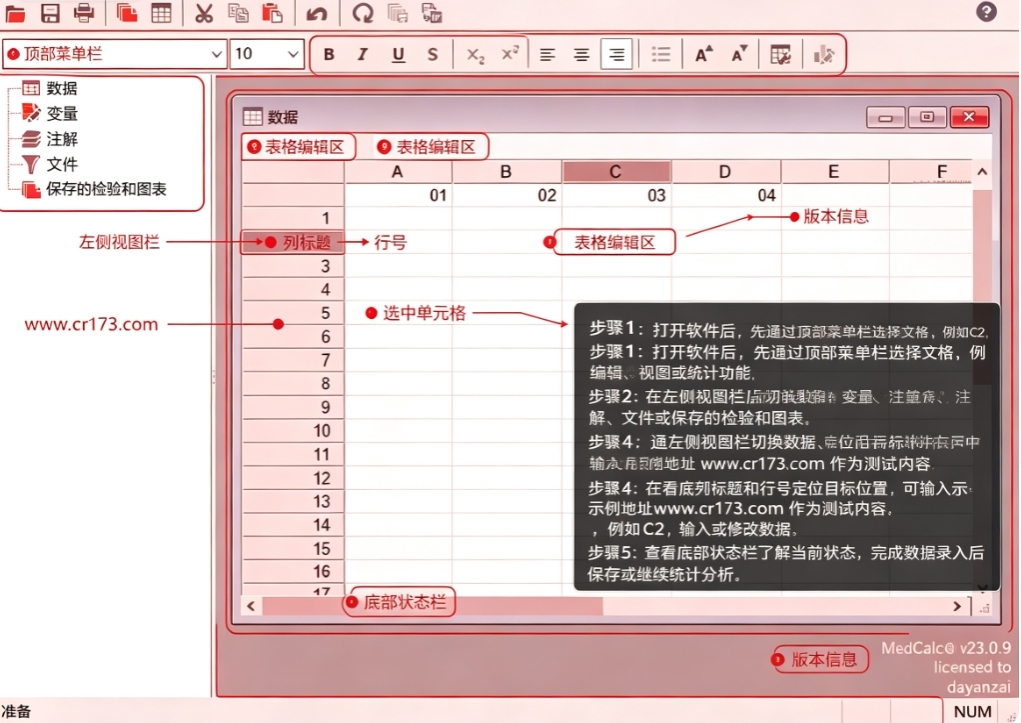Cut selection with the scissors icon
Screen dimensions: 1021x723
click(204, 13)
